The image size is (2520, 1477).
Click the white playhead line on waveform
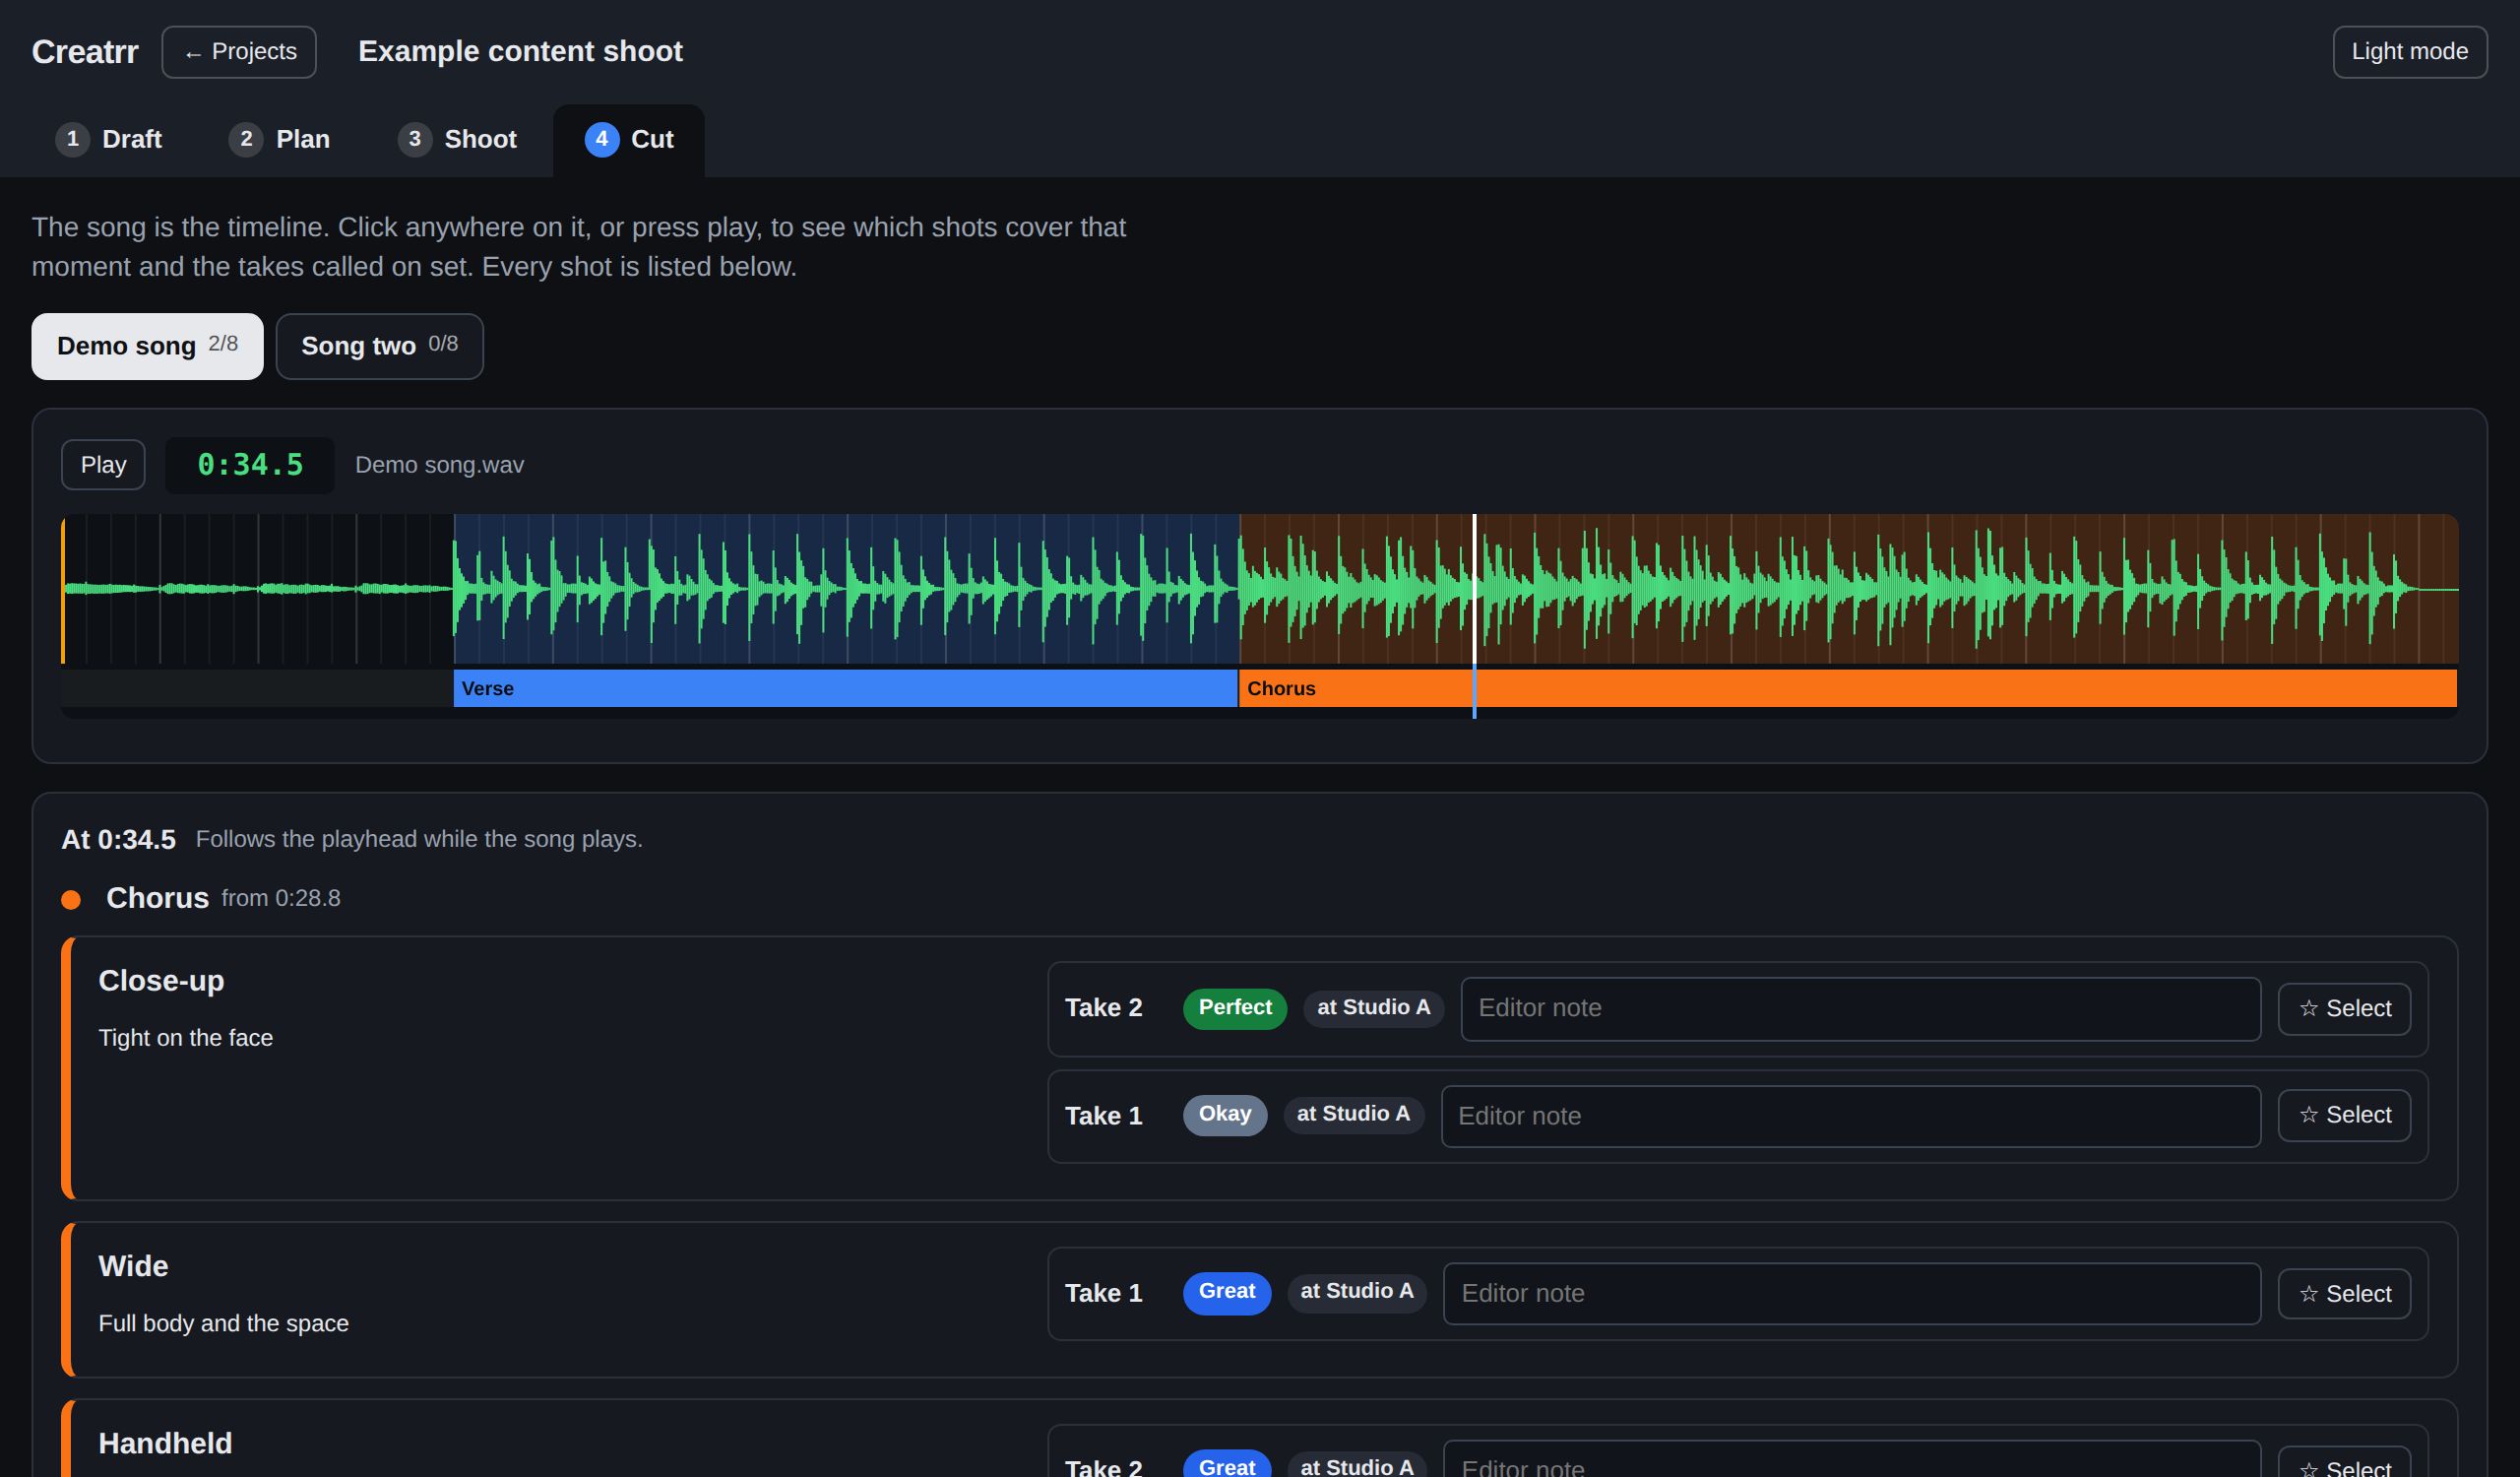pyautogui.click(x=1474, y=589)
